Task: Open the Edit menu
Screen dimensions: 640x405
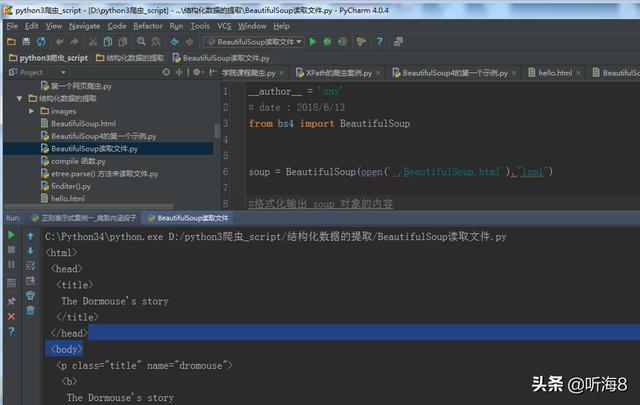Action: [31, 26]
